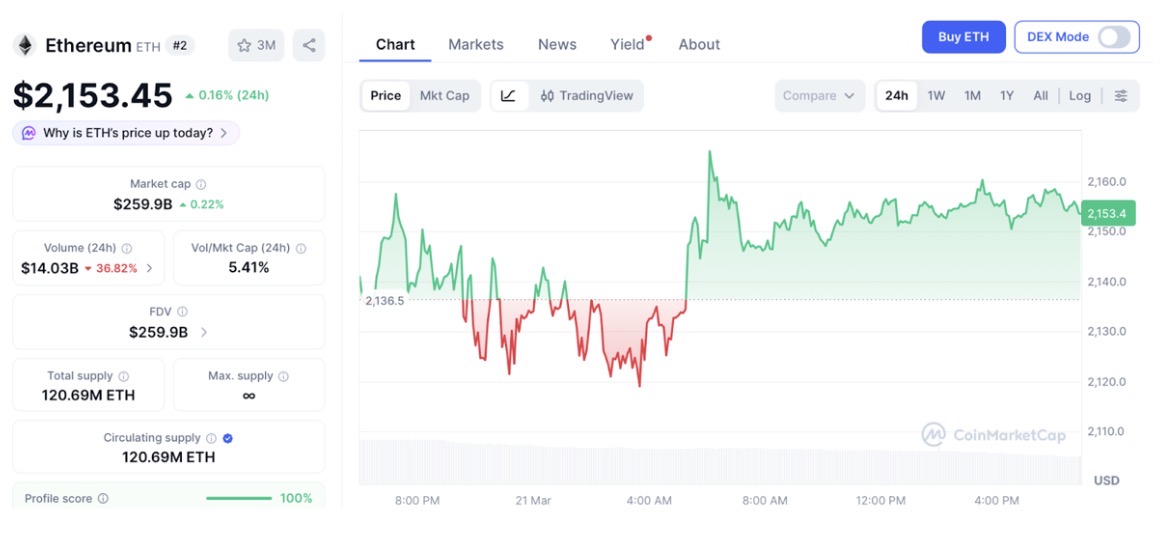
Task: Select the Price chart toggle
Action: tap(385, 96)
